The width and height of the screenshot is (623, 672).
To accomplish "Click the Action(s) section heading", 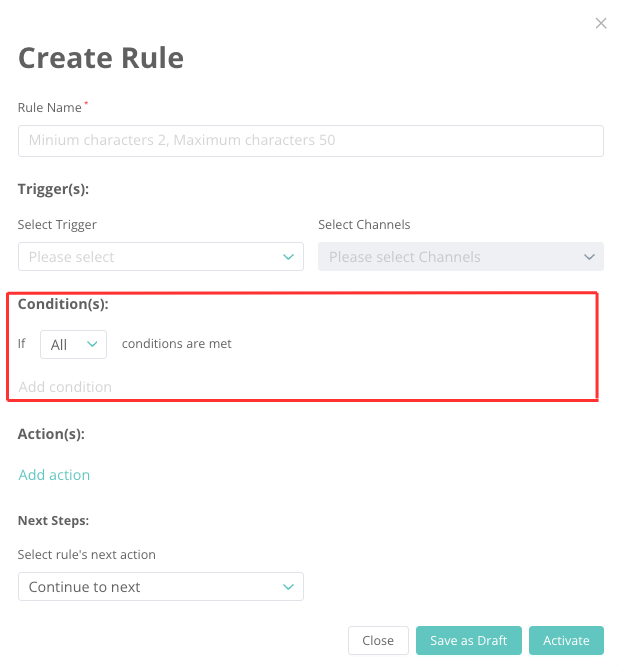I will [x=51, y=434].
